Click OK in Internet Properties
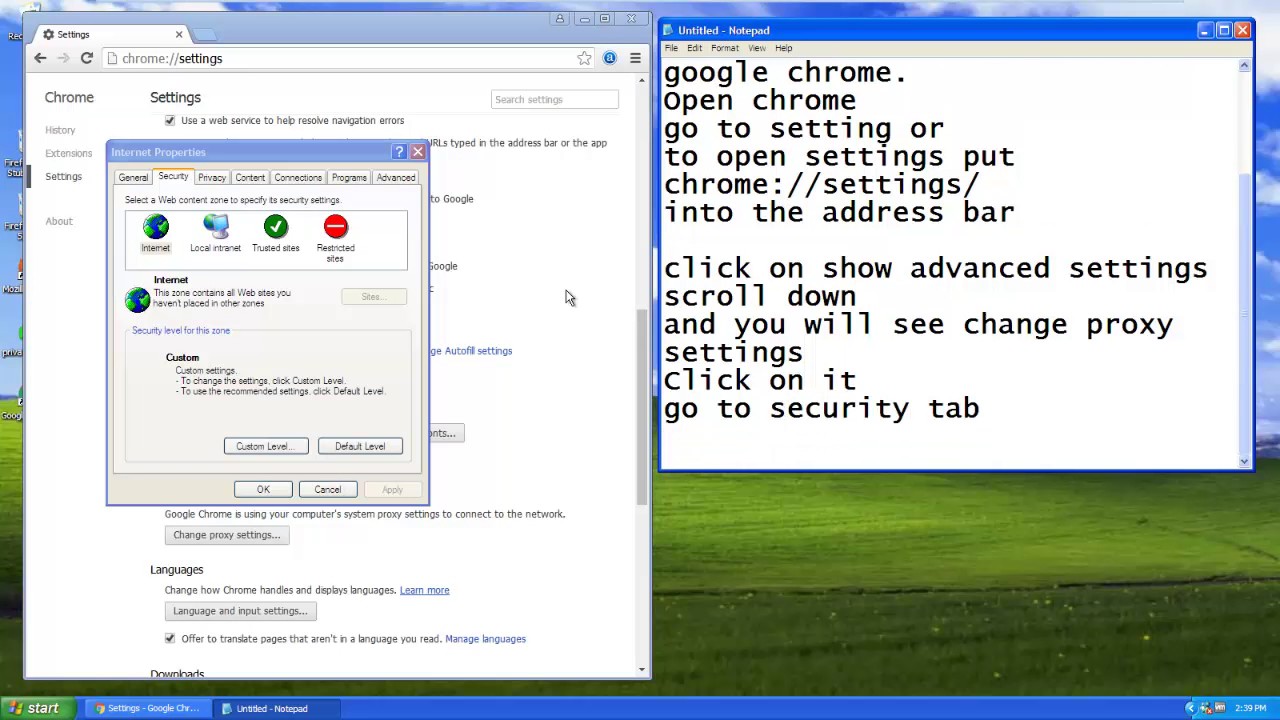 click(x=263, y=489)
